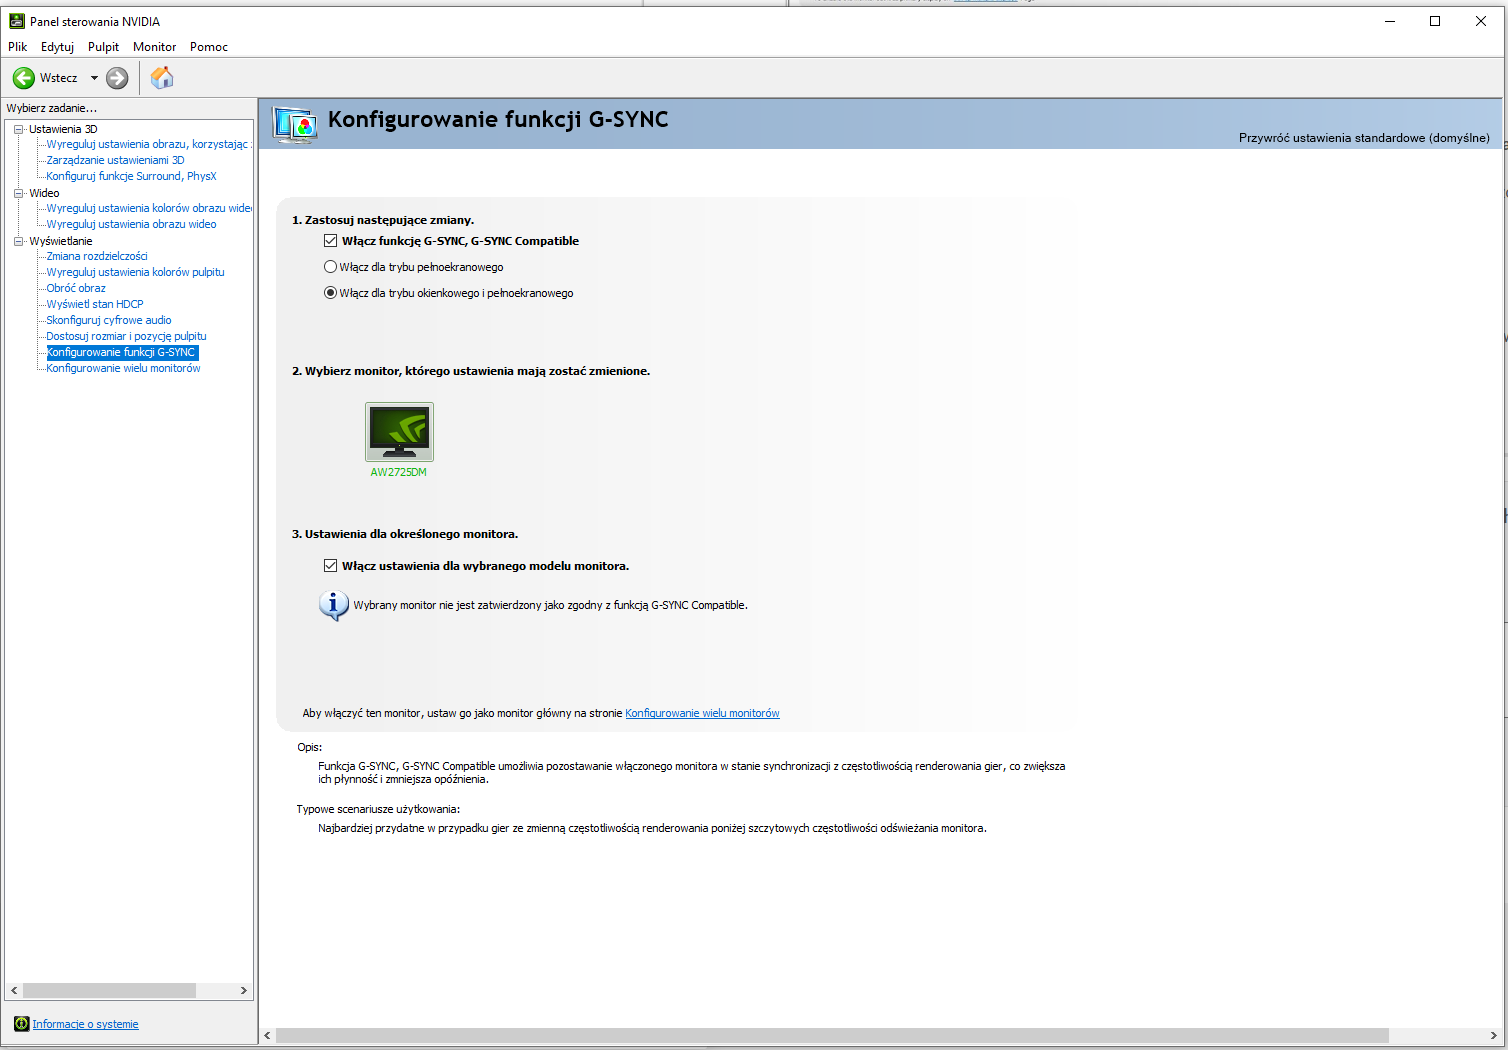
Task: Click the Wstecz button label
Action: click(59, 78)
